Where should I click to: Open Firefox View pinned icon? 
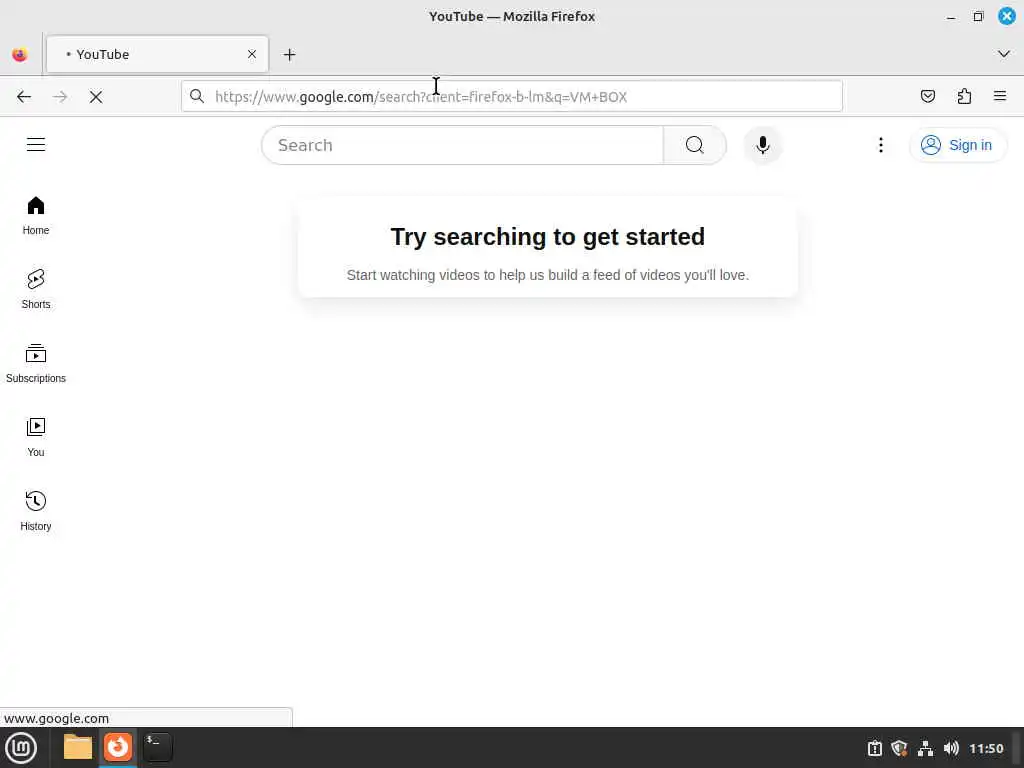coord(20,55)
